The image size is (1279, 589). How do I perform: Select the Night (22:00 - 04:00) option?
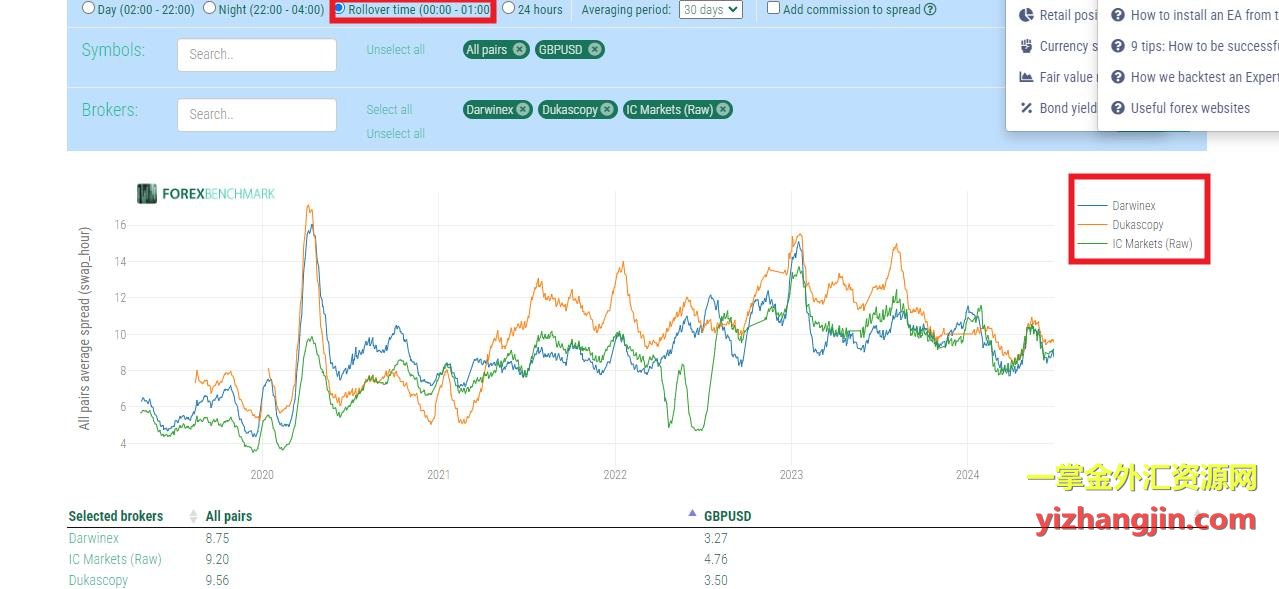point(209,8)
